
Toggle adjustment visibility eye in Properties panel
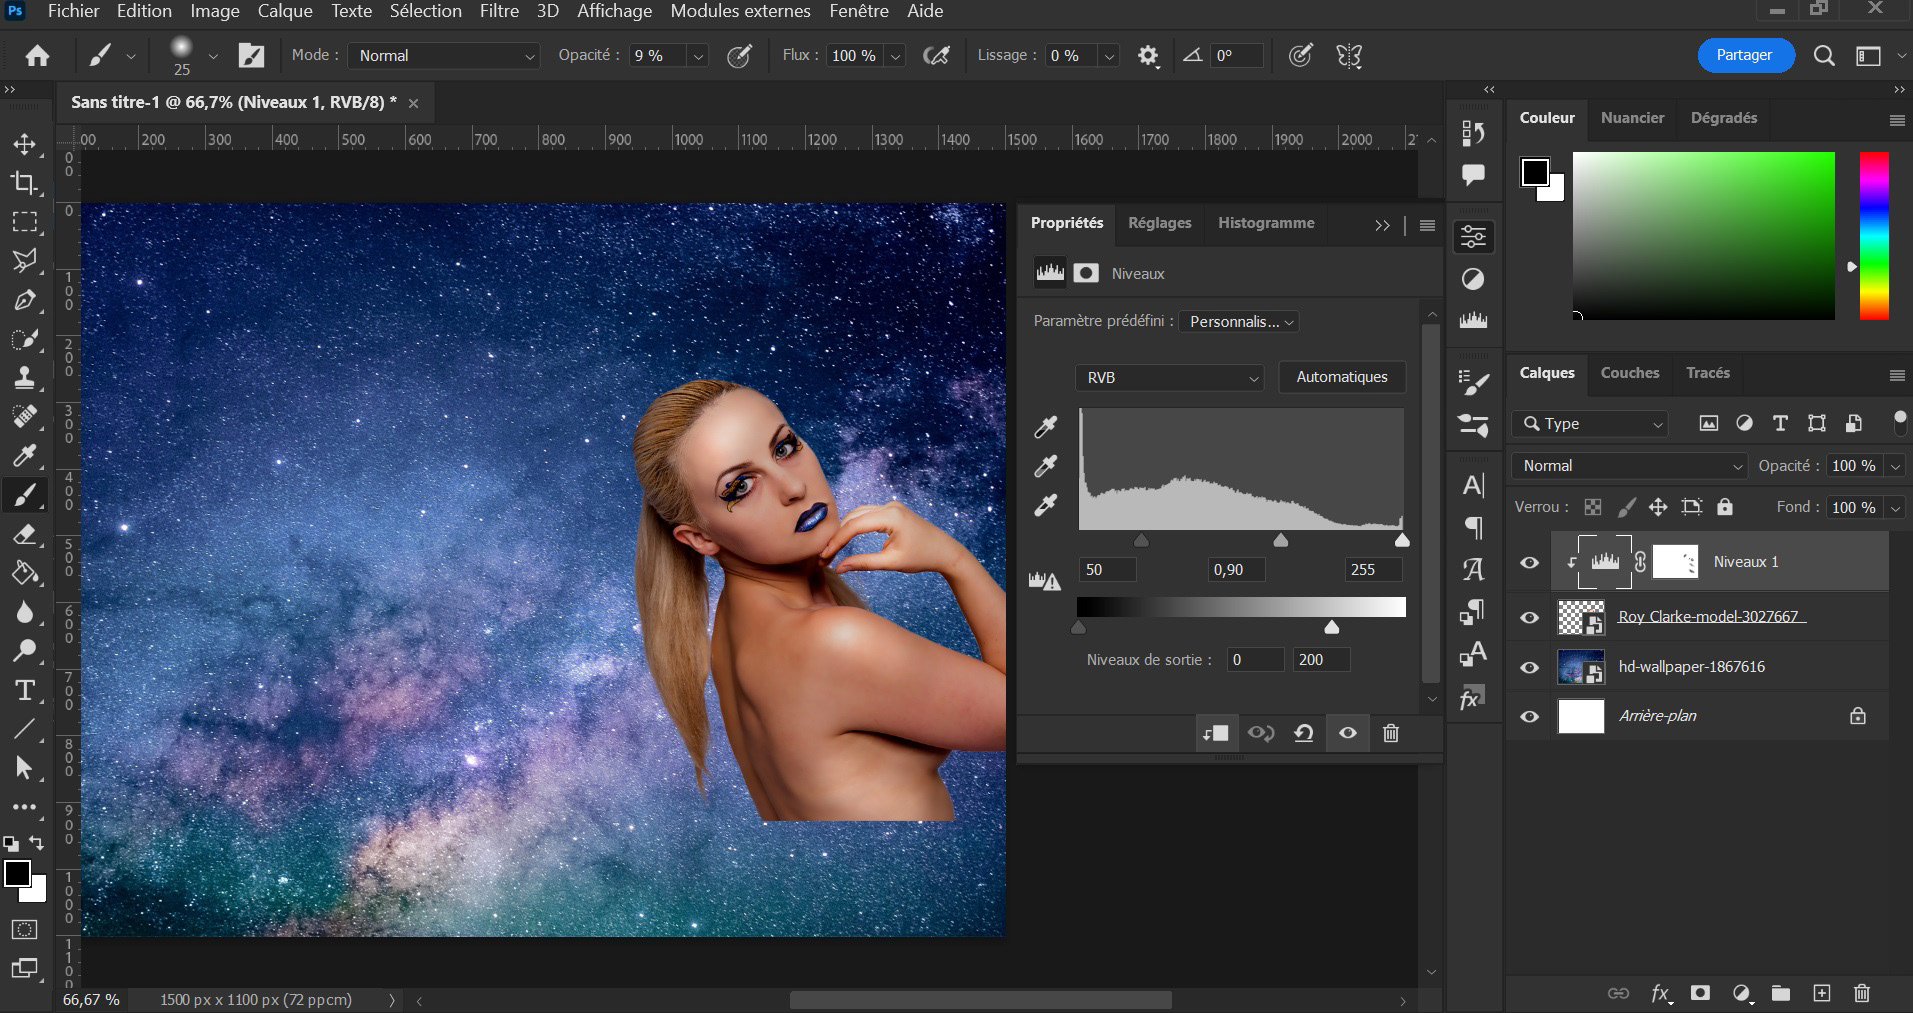pyautogui.click(x=1348, y=733)
